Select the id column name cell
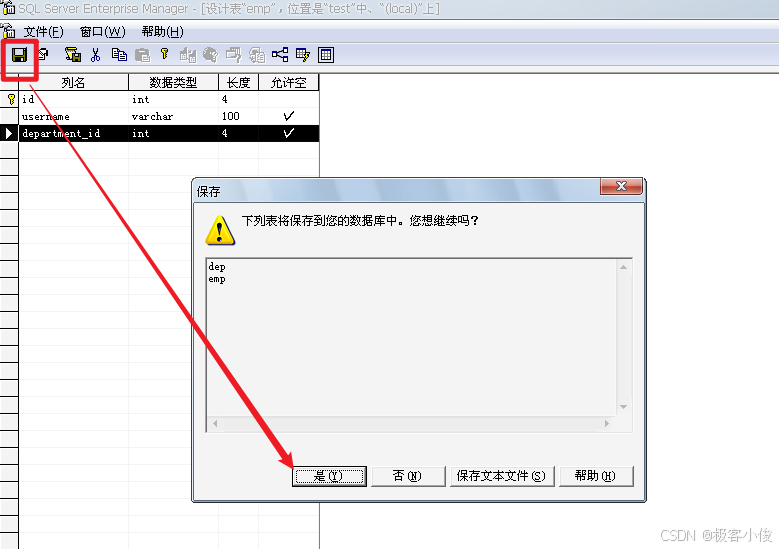The height and width of the screenshot is (549, 779). (x=74, y=99)
